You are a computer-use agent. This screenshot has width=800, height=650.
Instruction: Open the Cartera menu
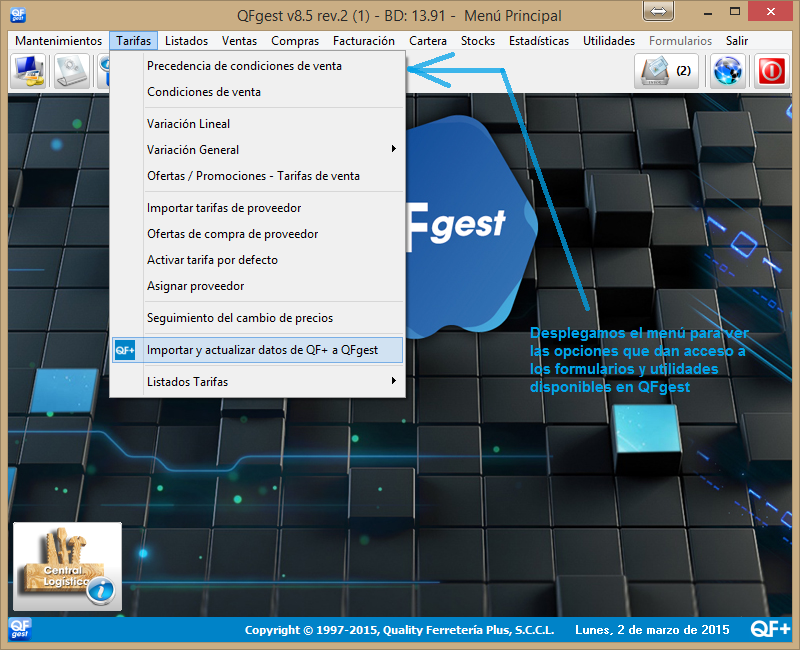(x=428, y=41)
